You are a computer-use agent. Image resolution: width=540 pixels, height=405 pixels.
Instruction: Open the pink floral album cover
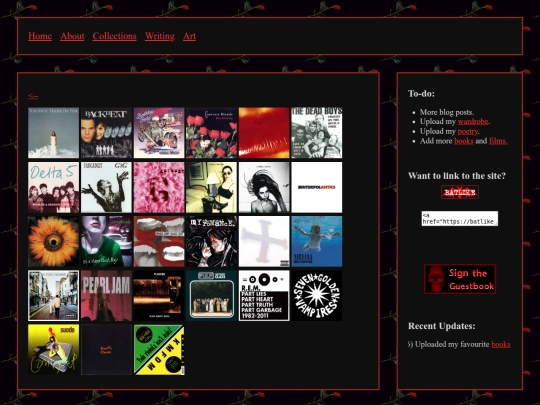(159, 187)
